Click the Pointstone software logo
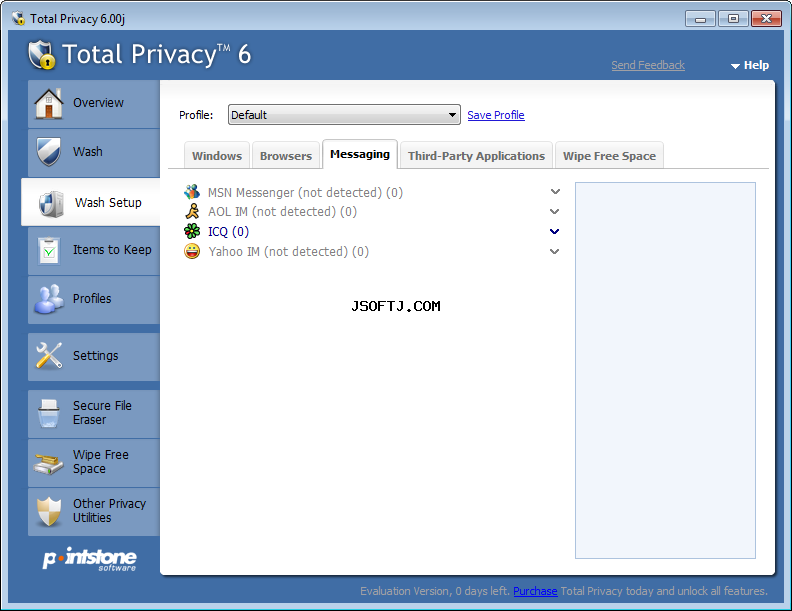This screenshot has width=792, height=611. click(89, 559)
